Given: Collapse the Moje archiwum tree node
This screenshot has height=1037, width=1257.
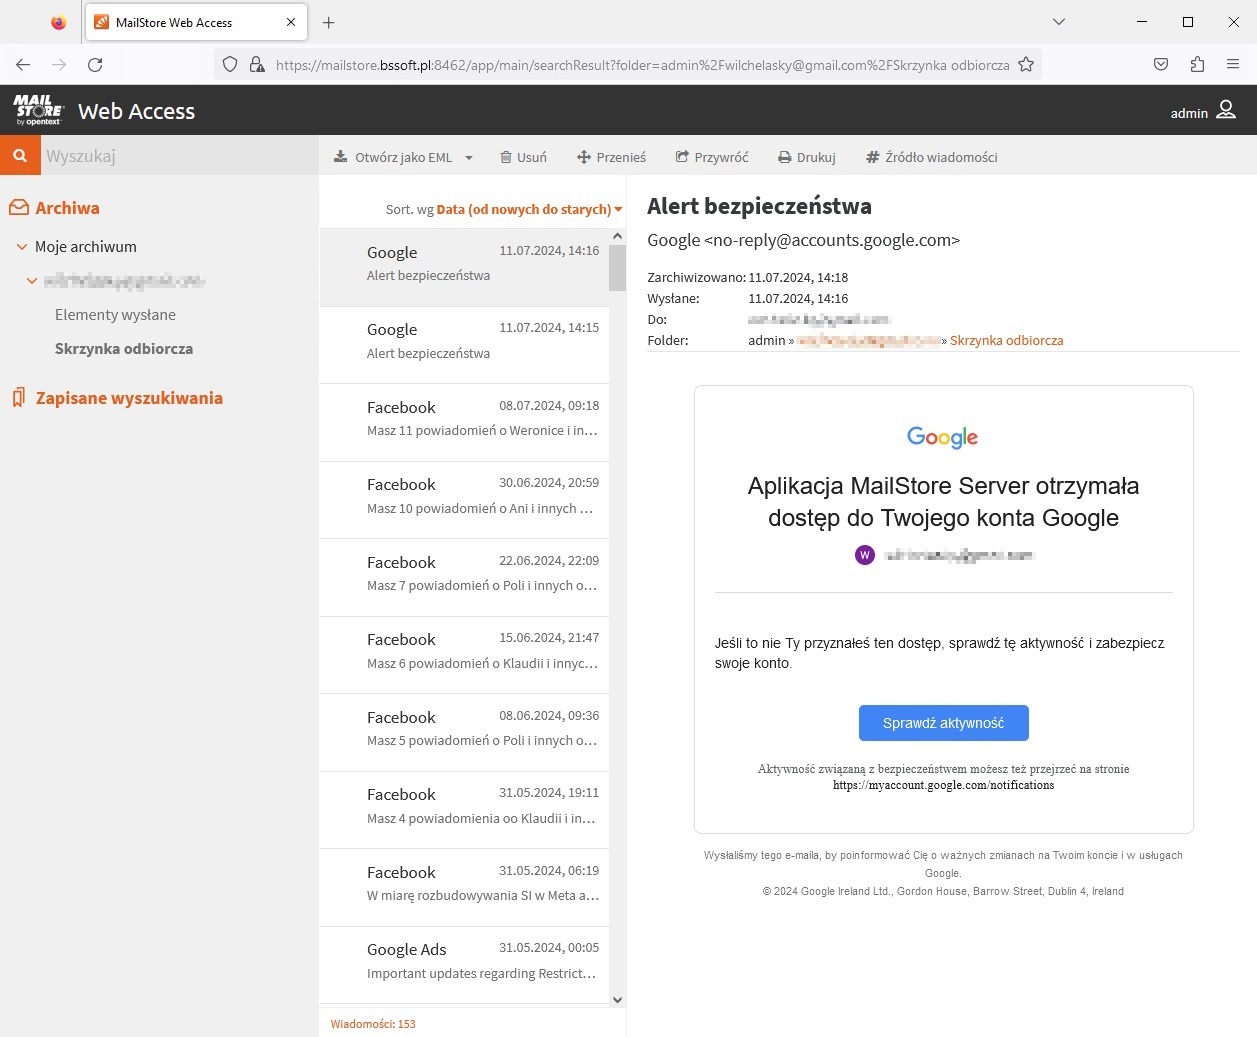Looking at the screenshot, I should click(22, 246).
